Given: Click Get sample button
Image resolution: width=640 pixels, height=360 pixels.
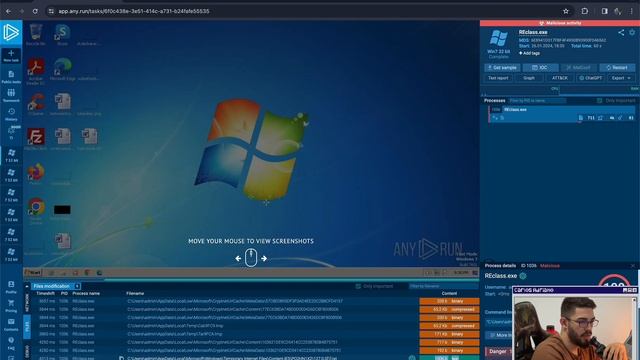Looking at the screenshot, I should [502, 68].
